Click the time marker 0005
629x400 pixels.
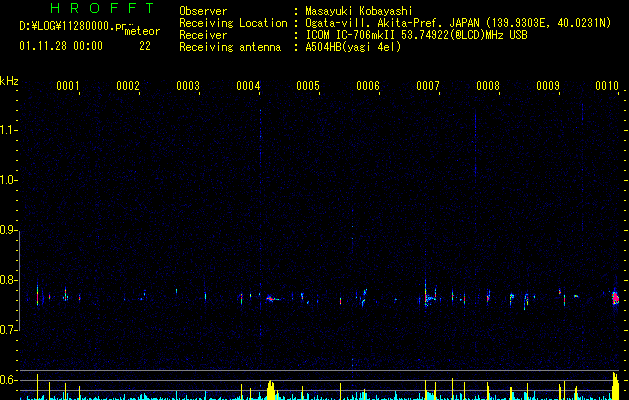(x=308, y=86)
